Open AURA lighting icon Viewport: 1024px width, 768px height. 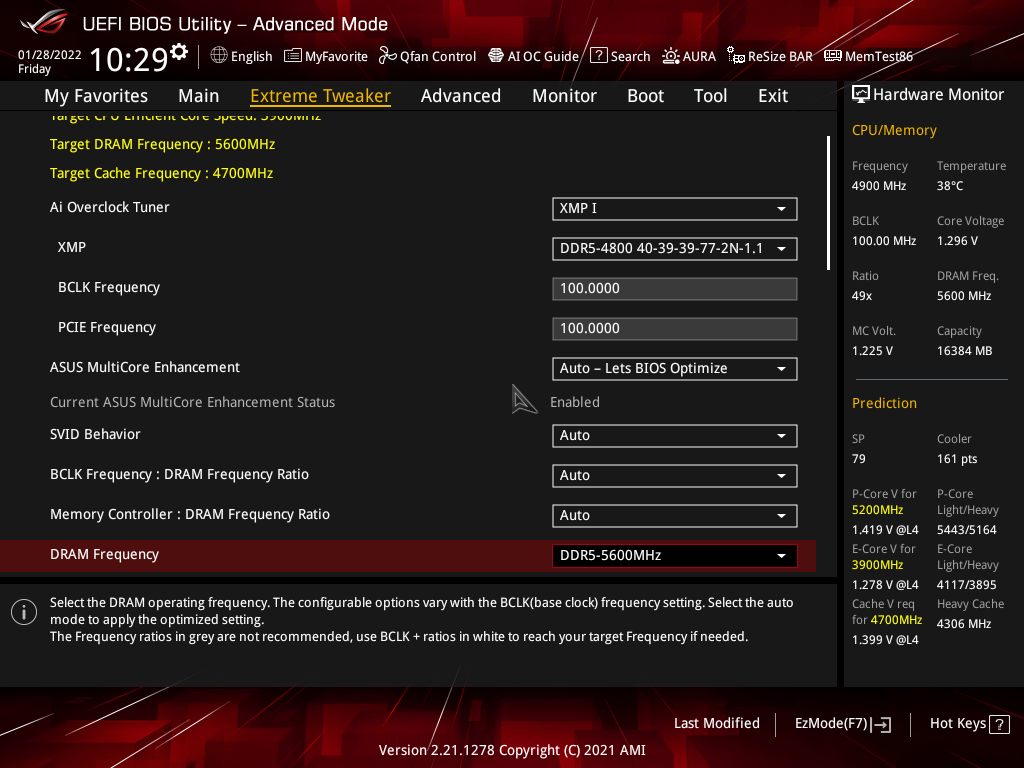point(671,56)
